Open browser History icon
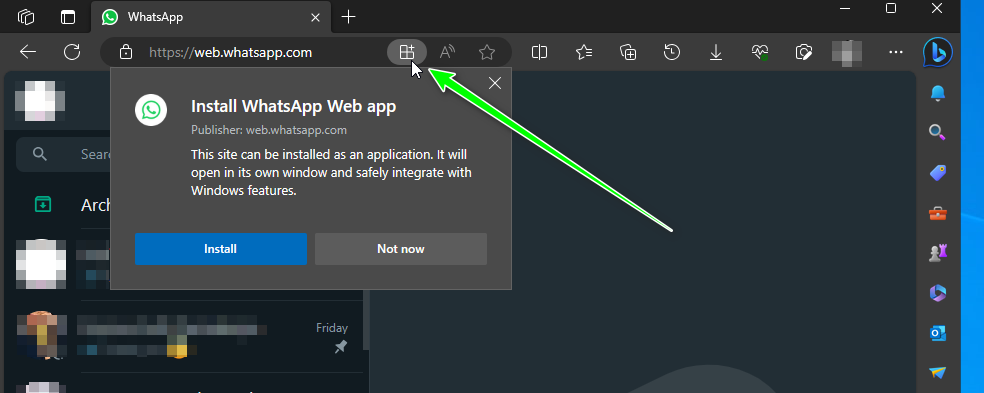Image resolution: width=984 pixels, height=393 pixels. pyautogui.click(x=671, y=52)
